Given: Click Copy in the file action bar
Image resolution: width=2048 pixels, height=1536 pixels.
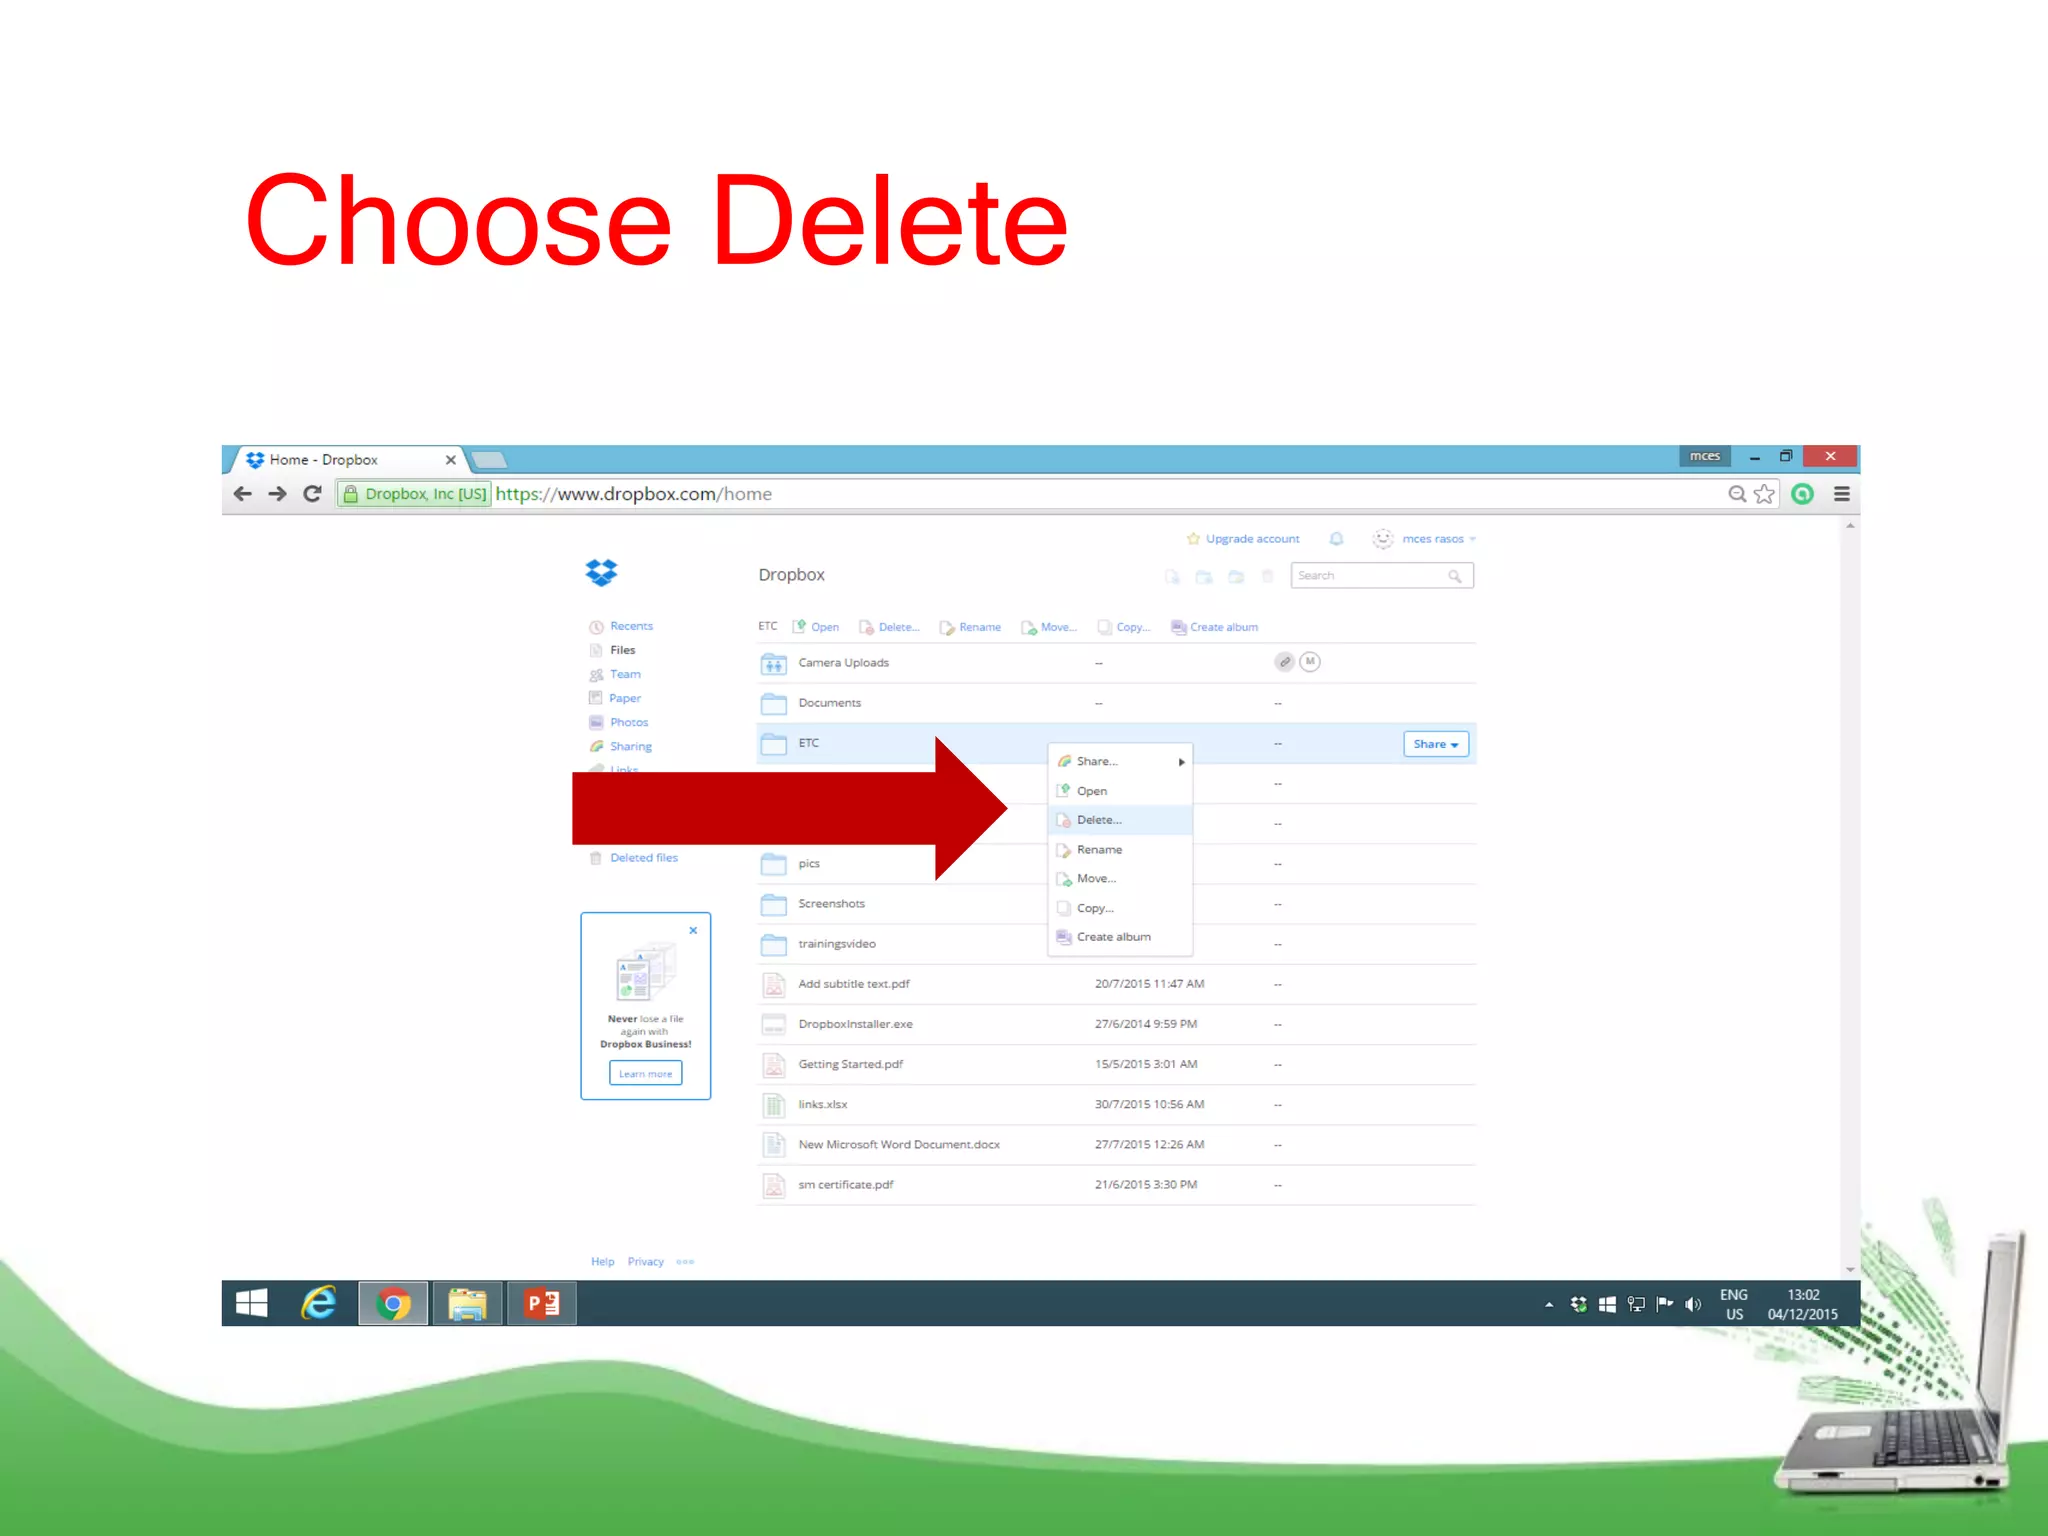Looking at the screenshot, I should [x=1124, y=627].
